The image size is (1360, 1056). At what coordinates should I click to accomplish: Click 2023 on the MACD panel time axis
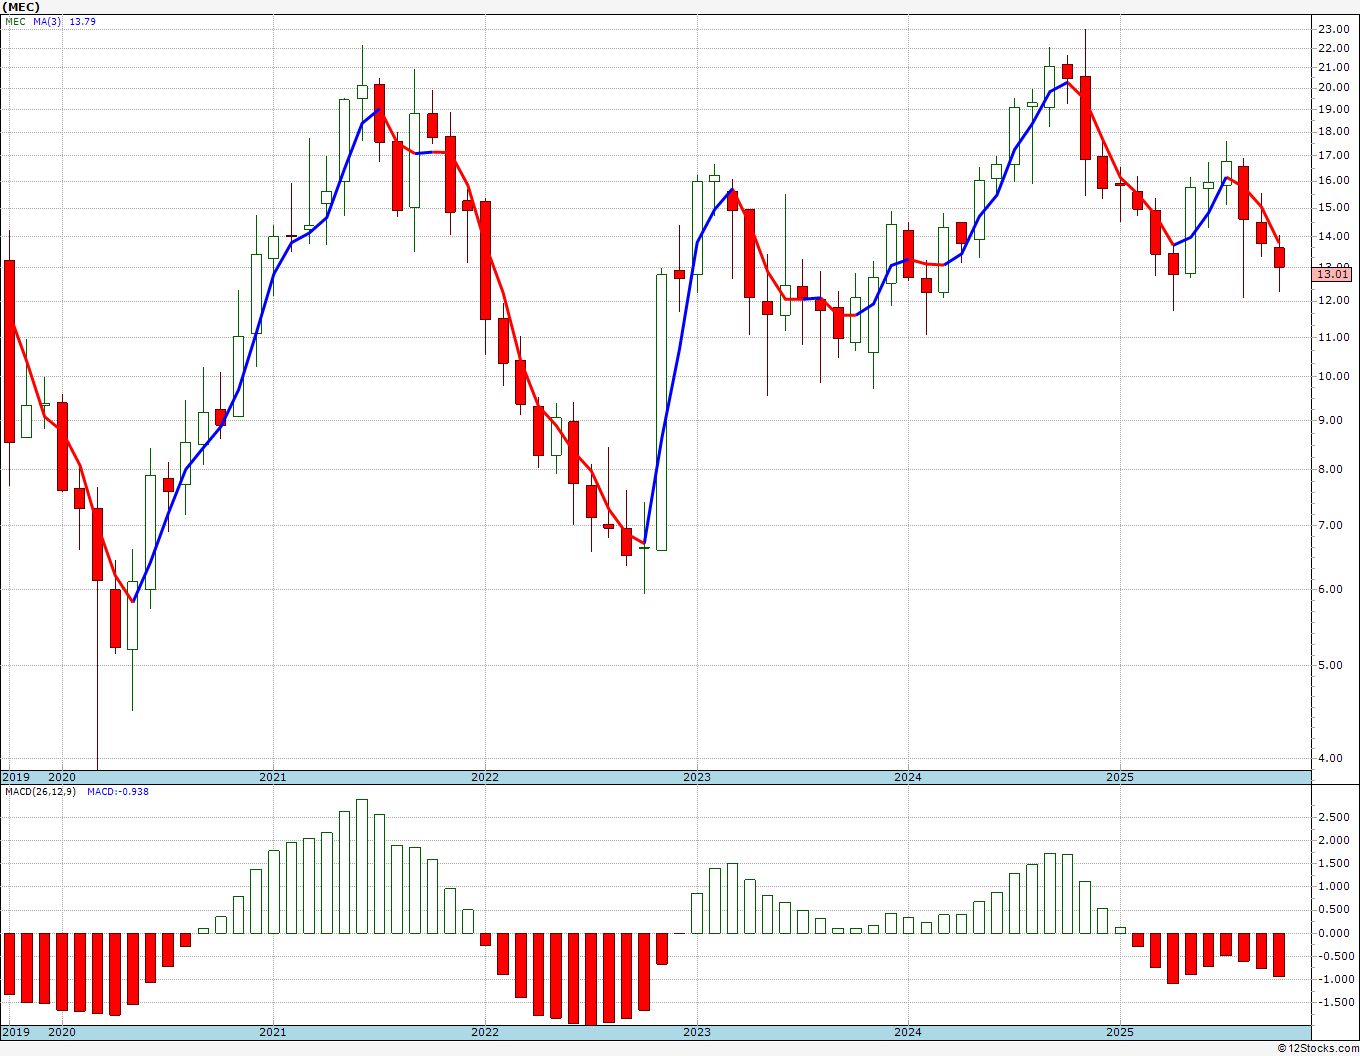tap(697, 1032)
